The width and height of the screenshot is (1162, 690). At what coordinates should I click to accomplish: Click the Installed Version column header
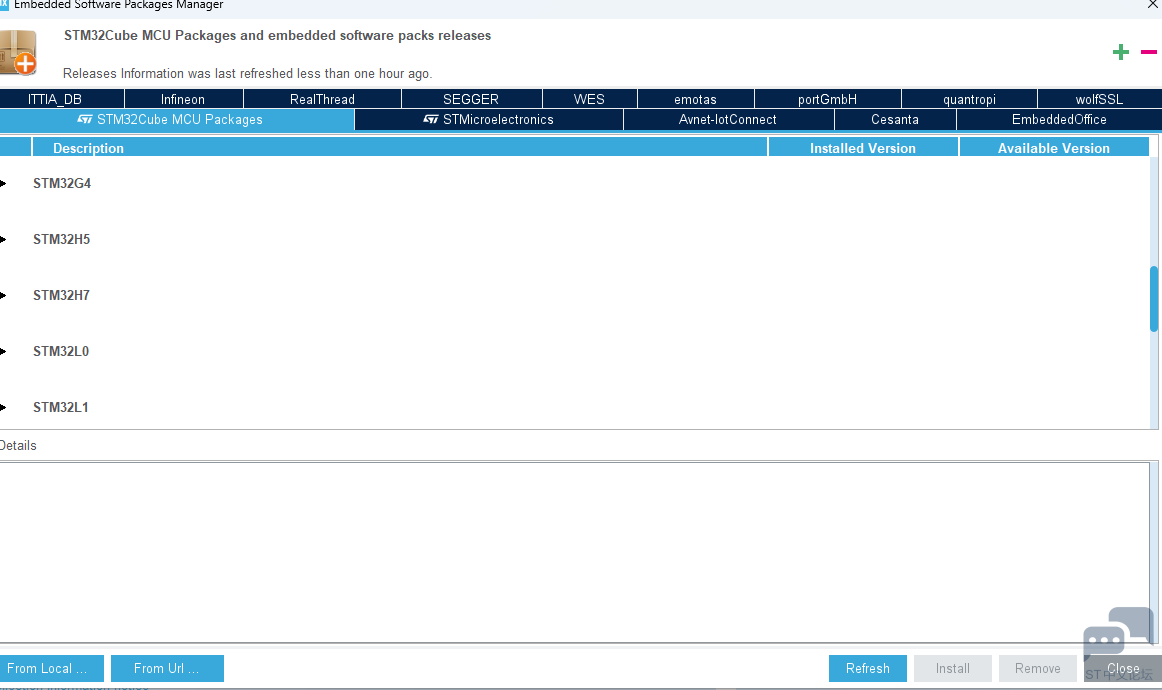point(863,147)
